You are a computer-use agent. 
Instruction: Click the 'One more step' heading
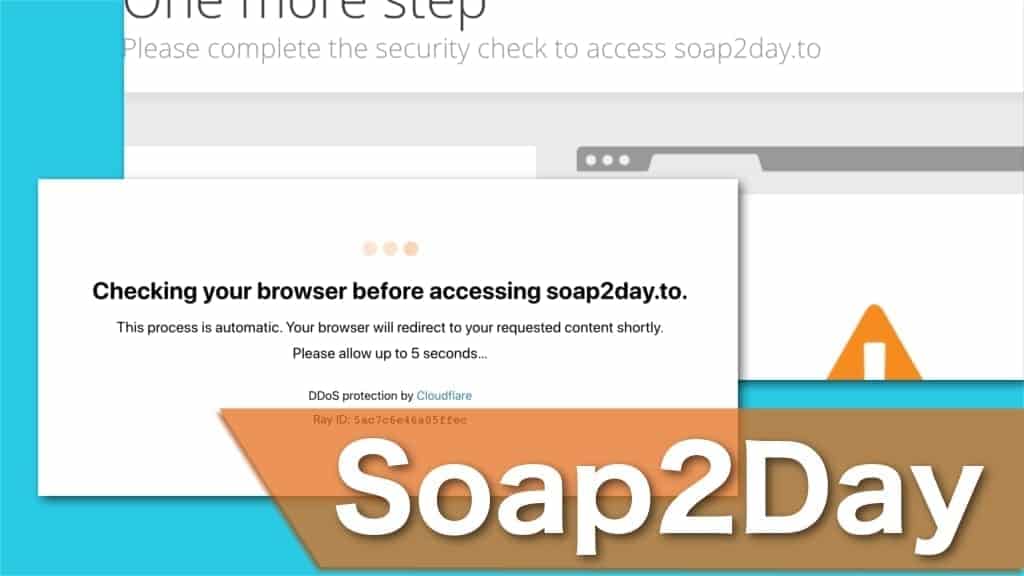304,10
